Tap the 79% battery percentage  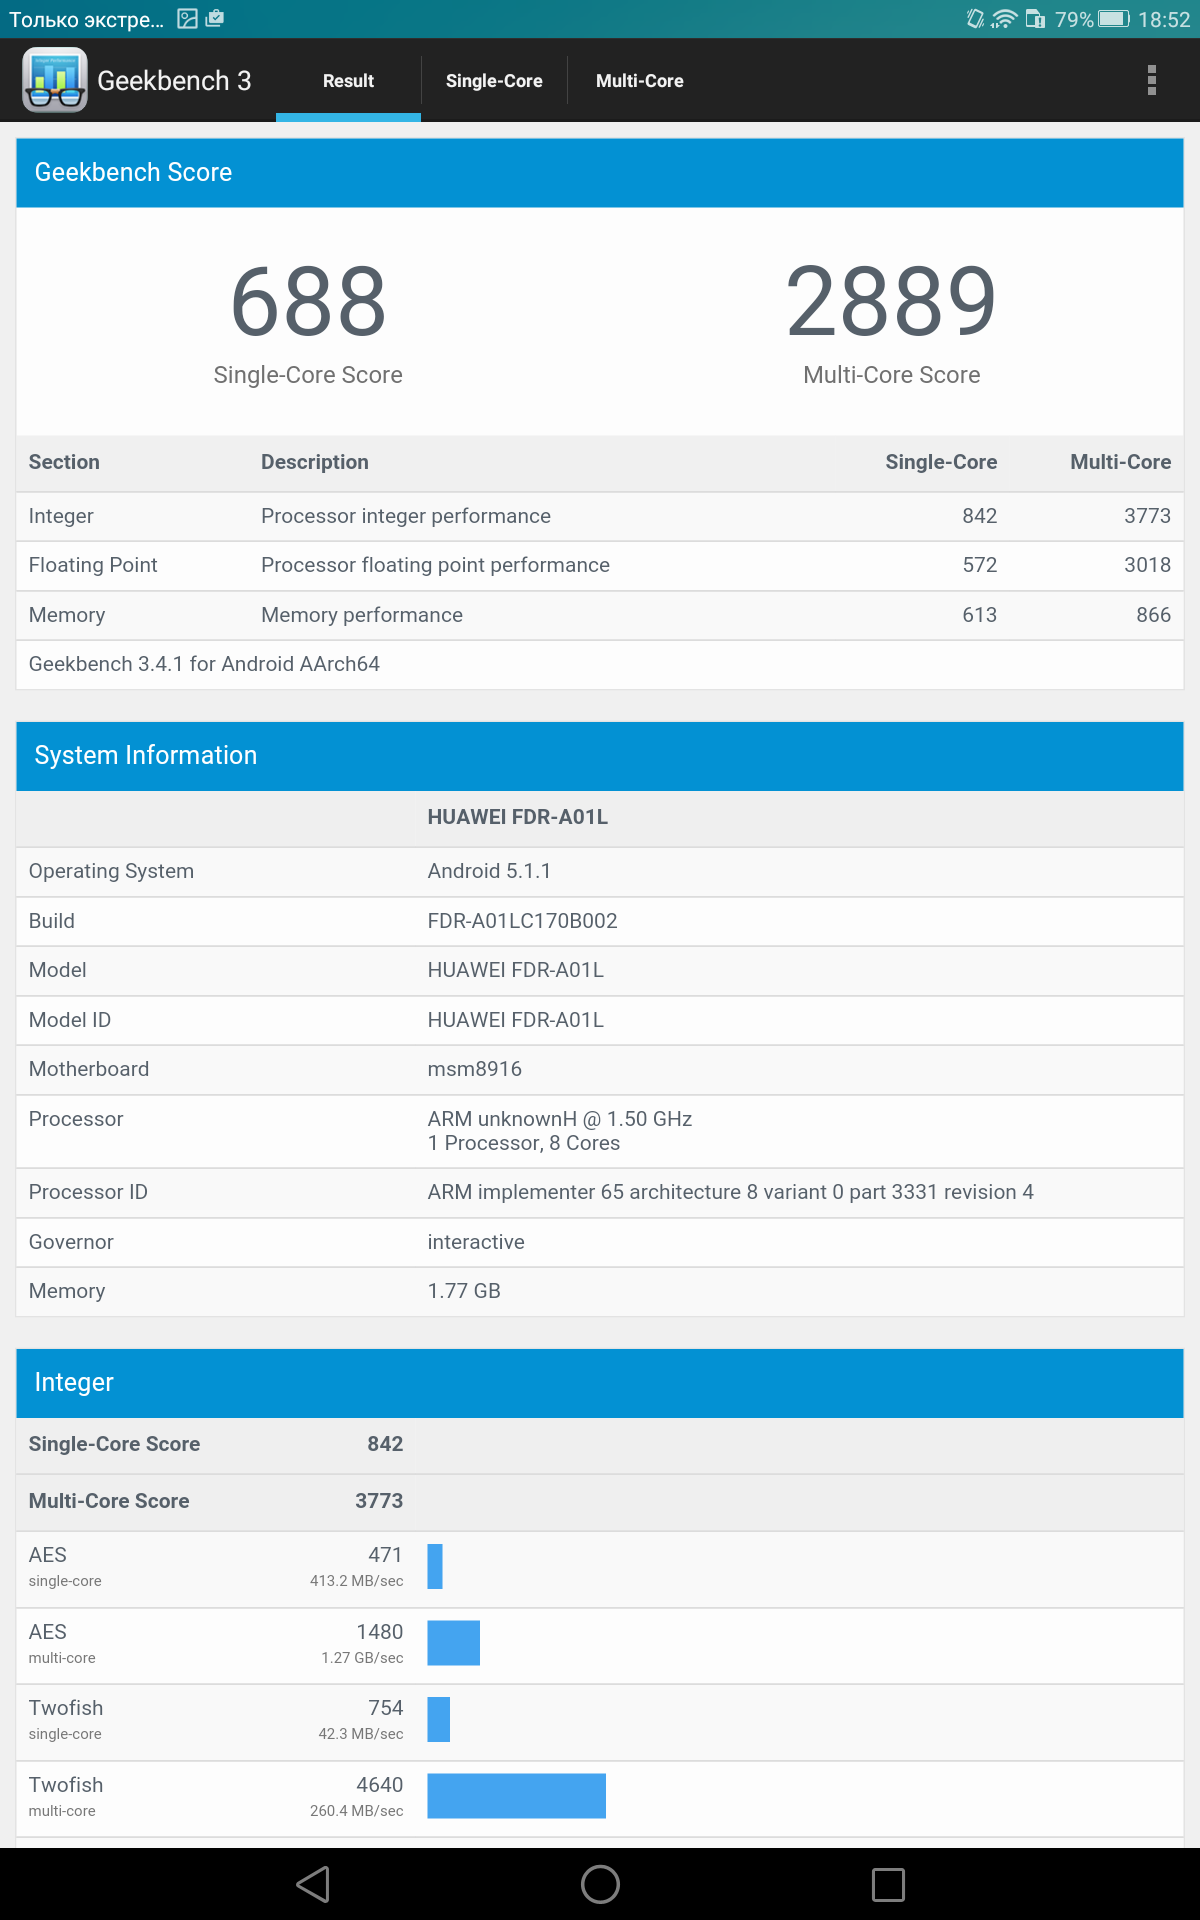(x=1074, y=20)
